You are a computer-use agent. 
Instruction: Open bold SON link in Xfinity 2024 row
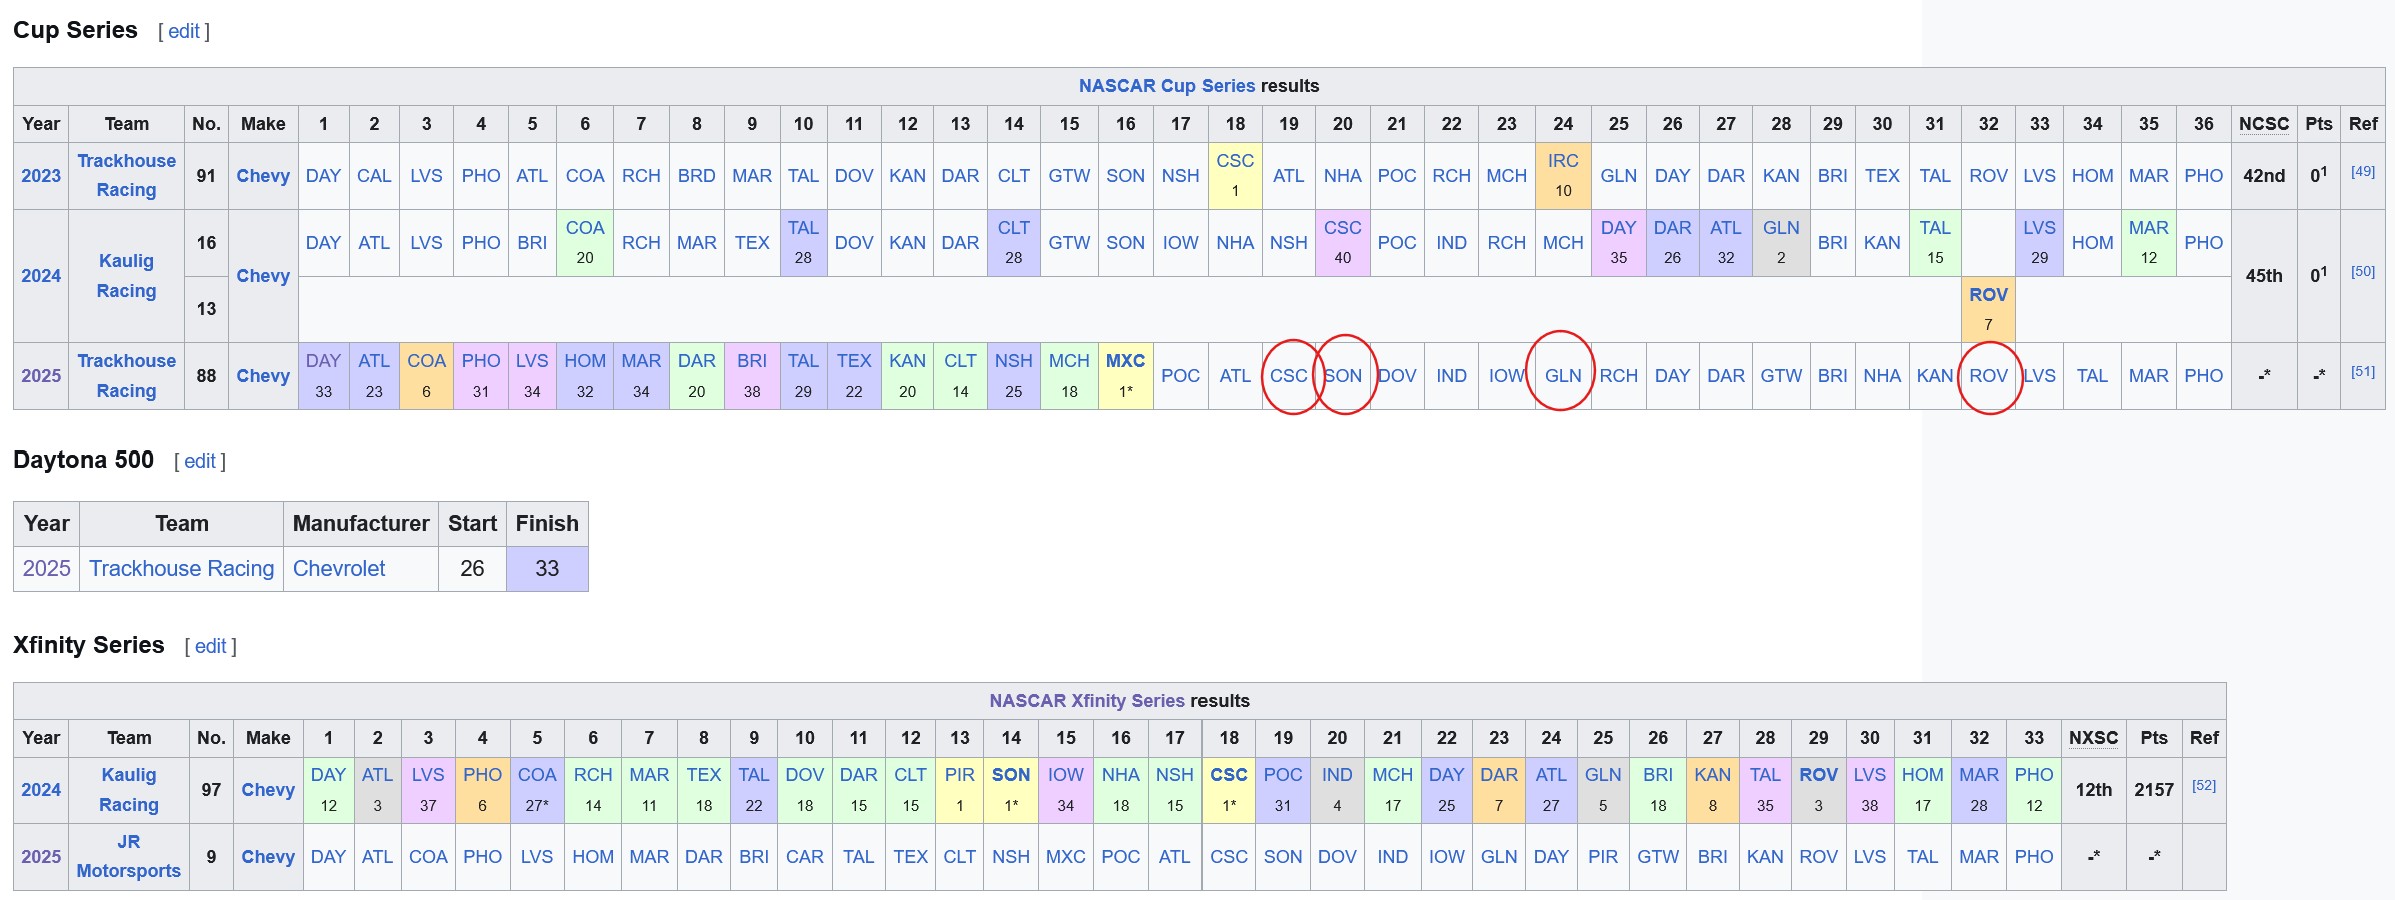click(1011, 775)
